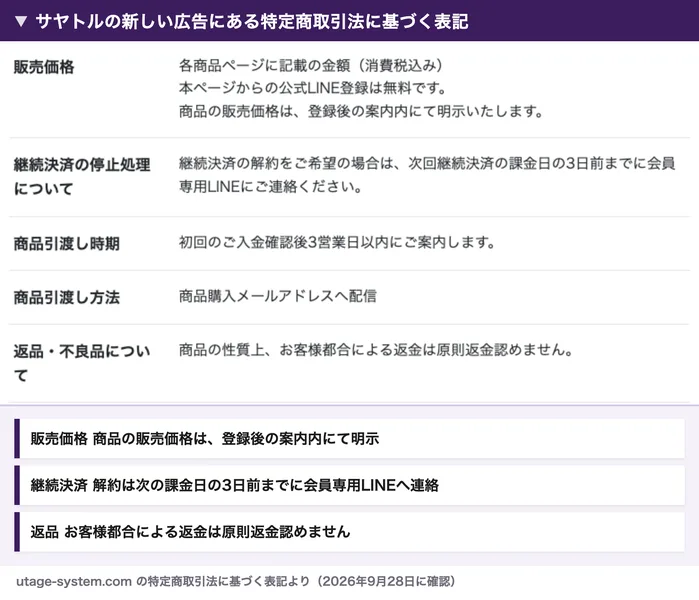Click the utage-system.com source footnote
Image resolution: width=699 pixels, height=600 pixels.
[x=235, y=581]
